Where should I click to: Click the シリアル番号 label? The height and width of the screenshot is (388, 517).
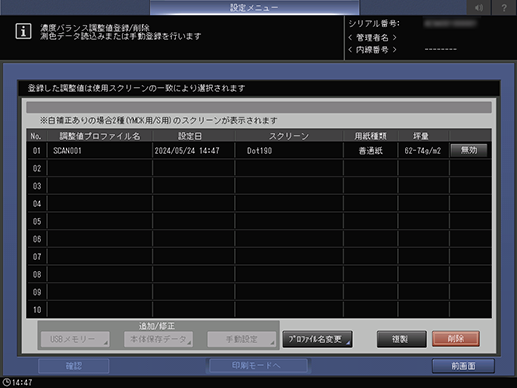[374, 24]
